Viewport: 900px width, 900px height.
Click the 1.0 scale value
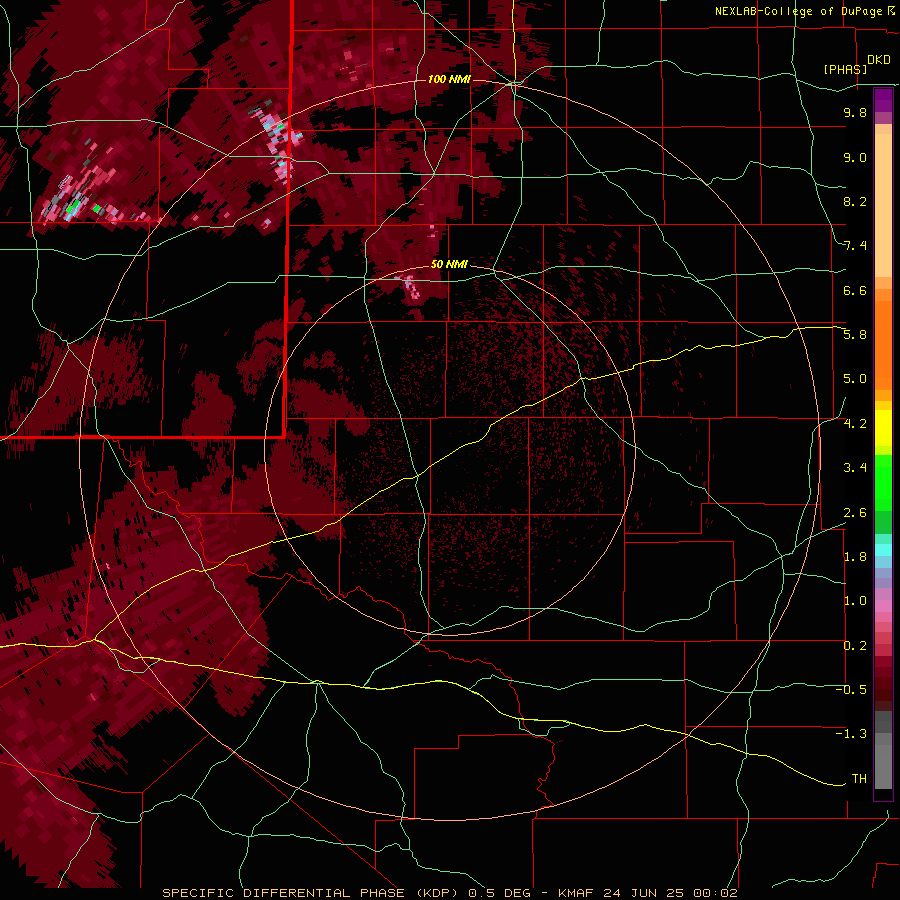click(x=855, y=601)
